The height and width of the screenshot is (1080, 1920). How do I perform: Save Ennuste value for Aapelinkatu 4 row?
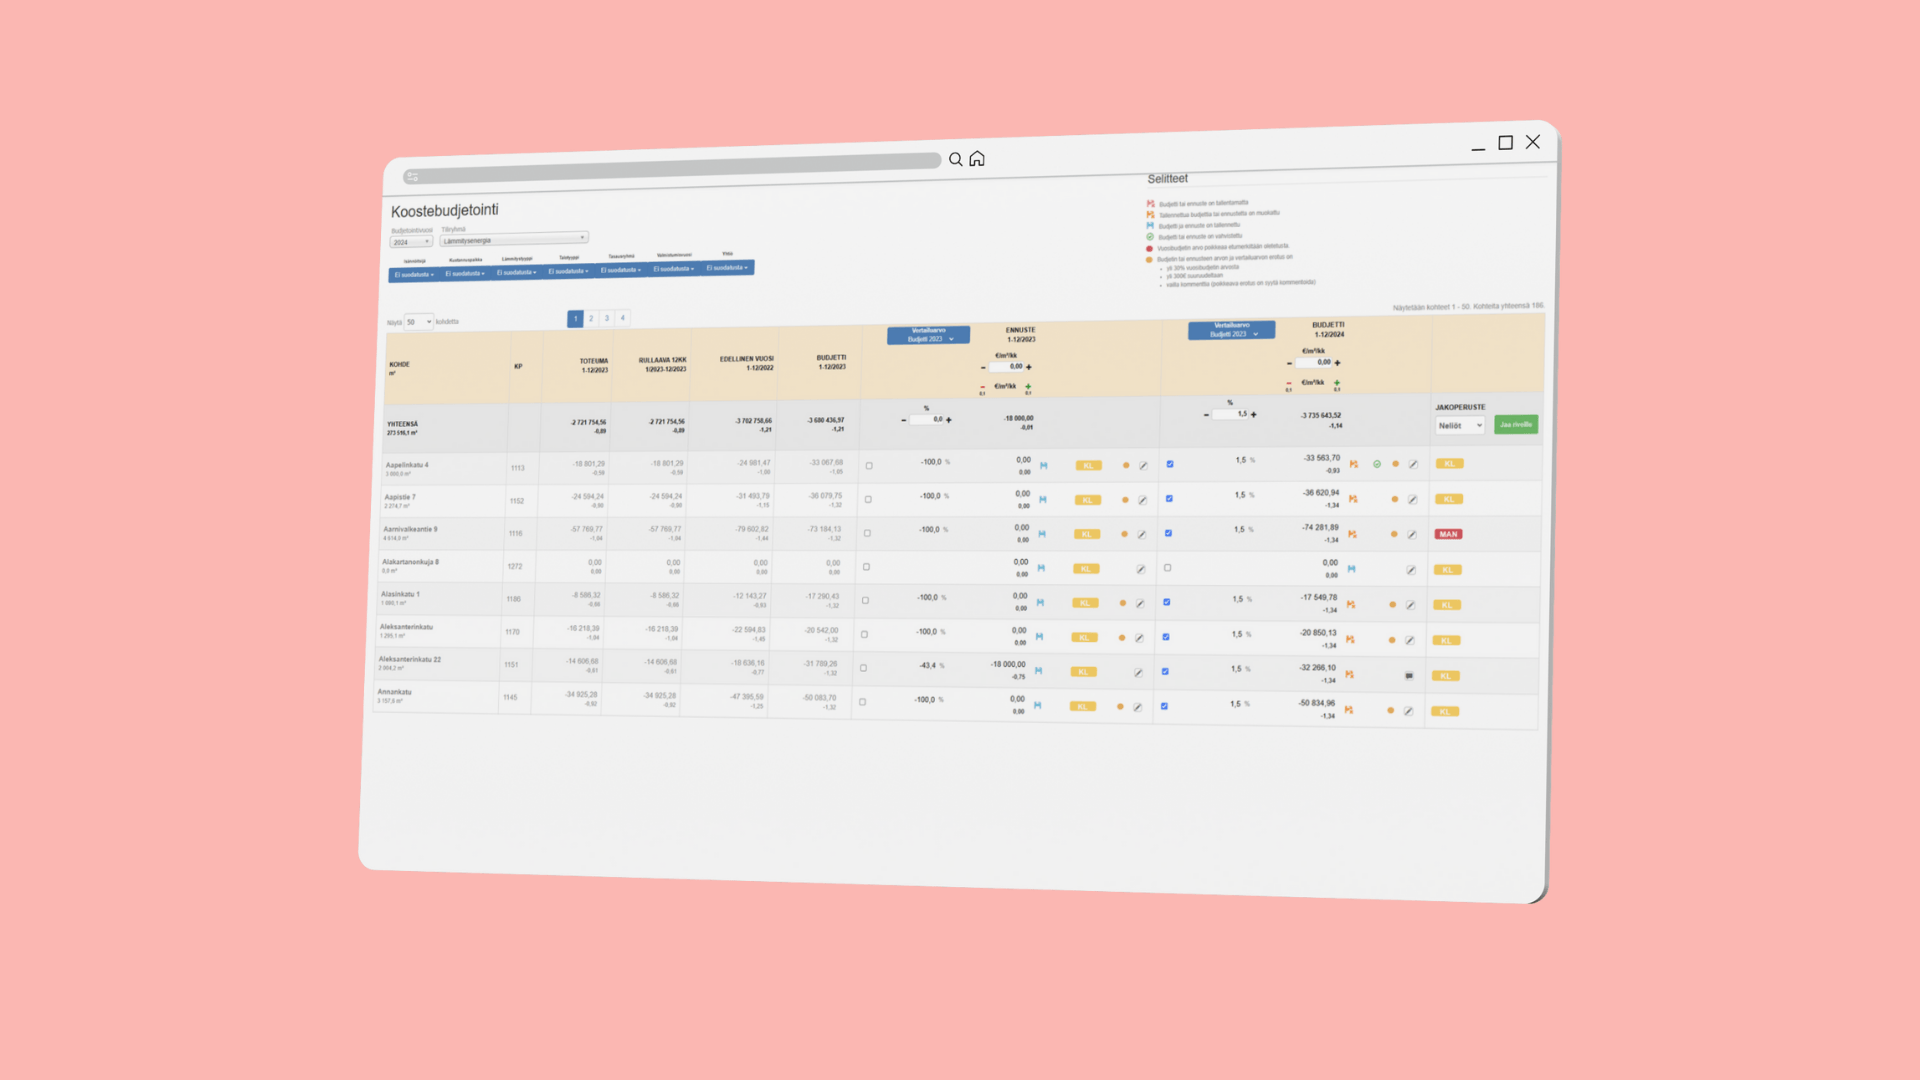coord(1043,465)
